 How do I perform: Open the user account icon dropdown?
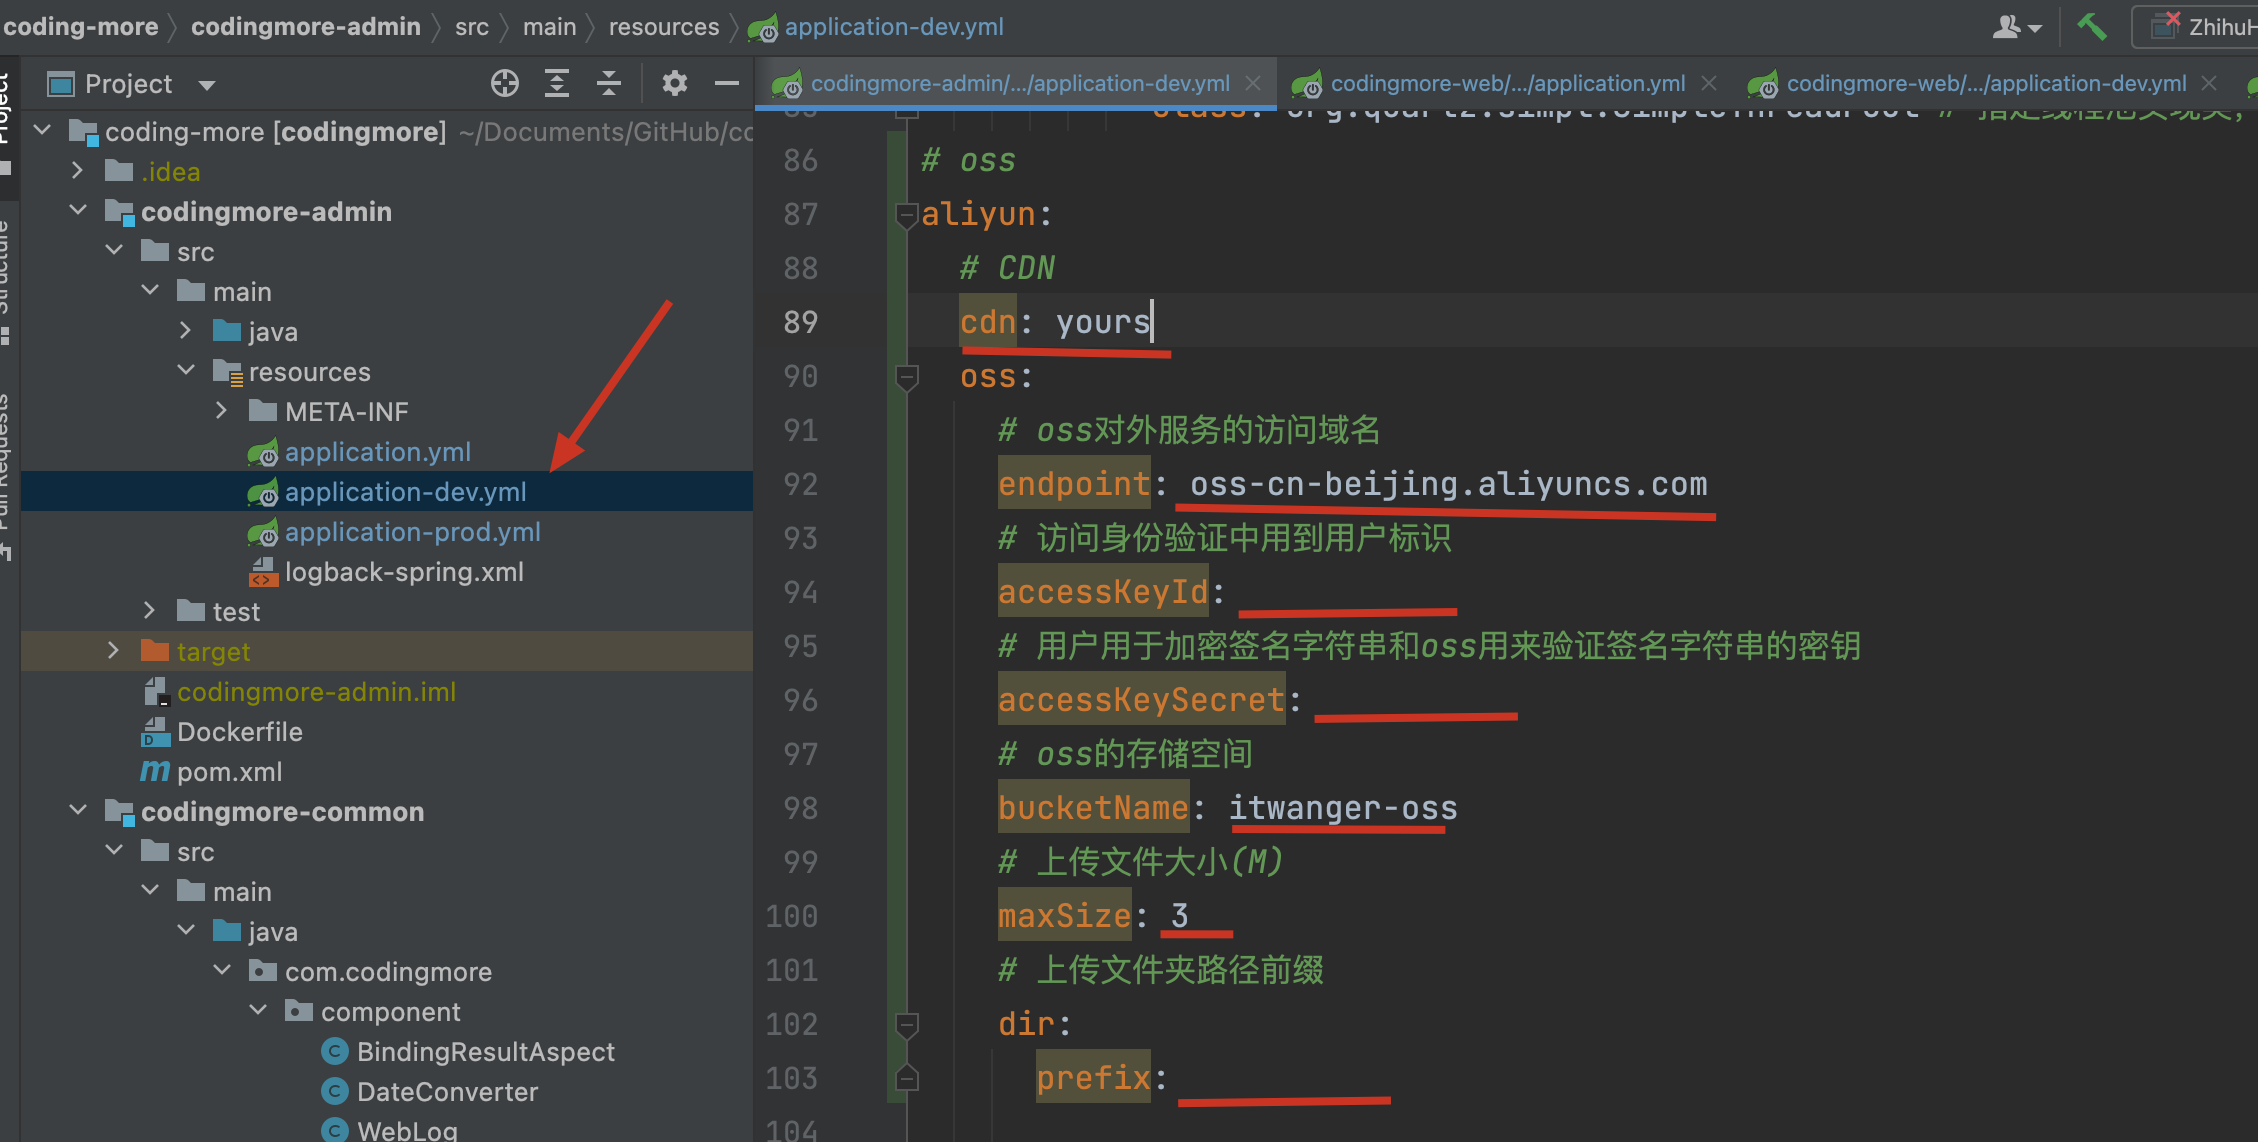(x=2016, y=27)
